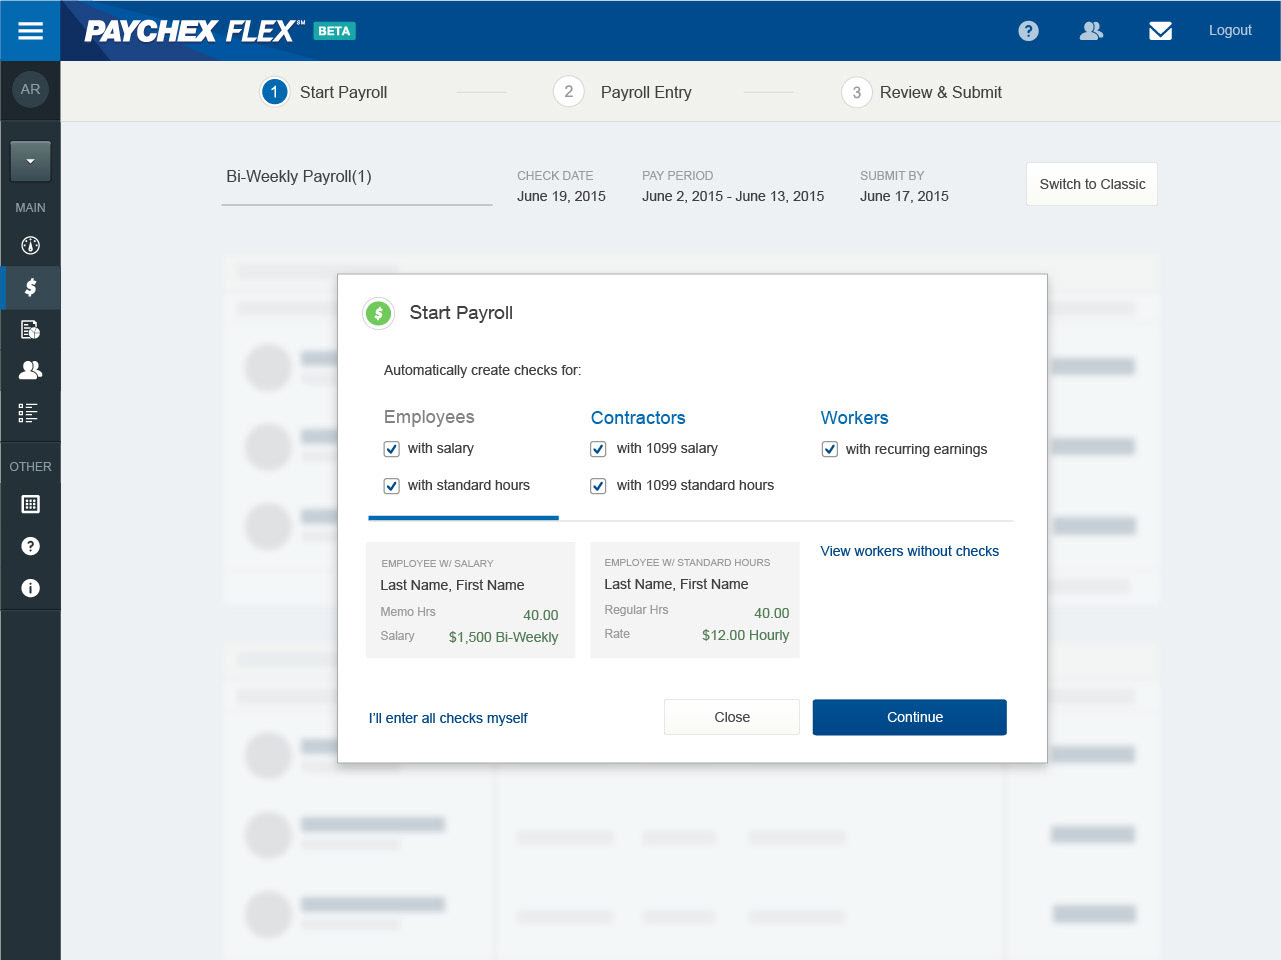Screen dimensions: 1281x960
Task: Open the dashboard gauge icon in sidebar
Action: 30,245
